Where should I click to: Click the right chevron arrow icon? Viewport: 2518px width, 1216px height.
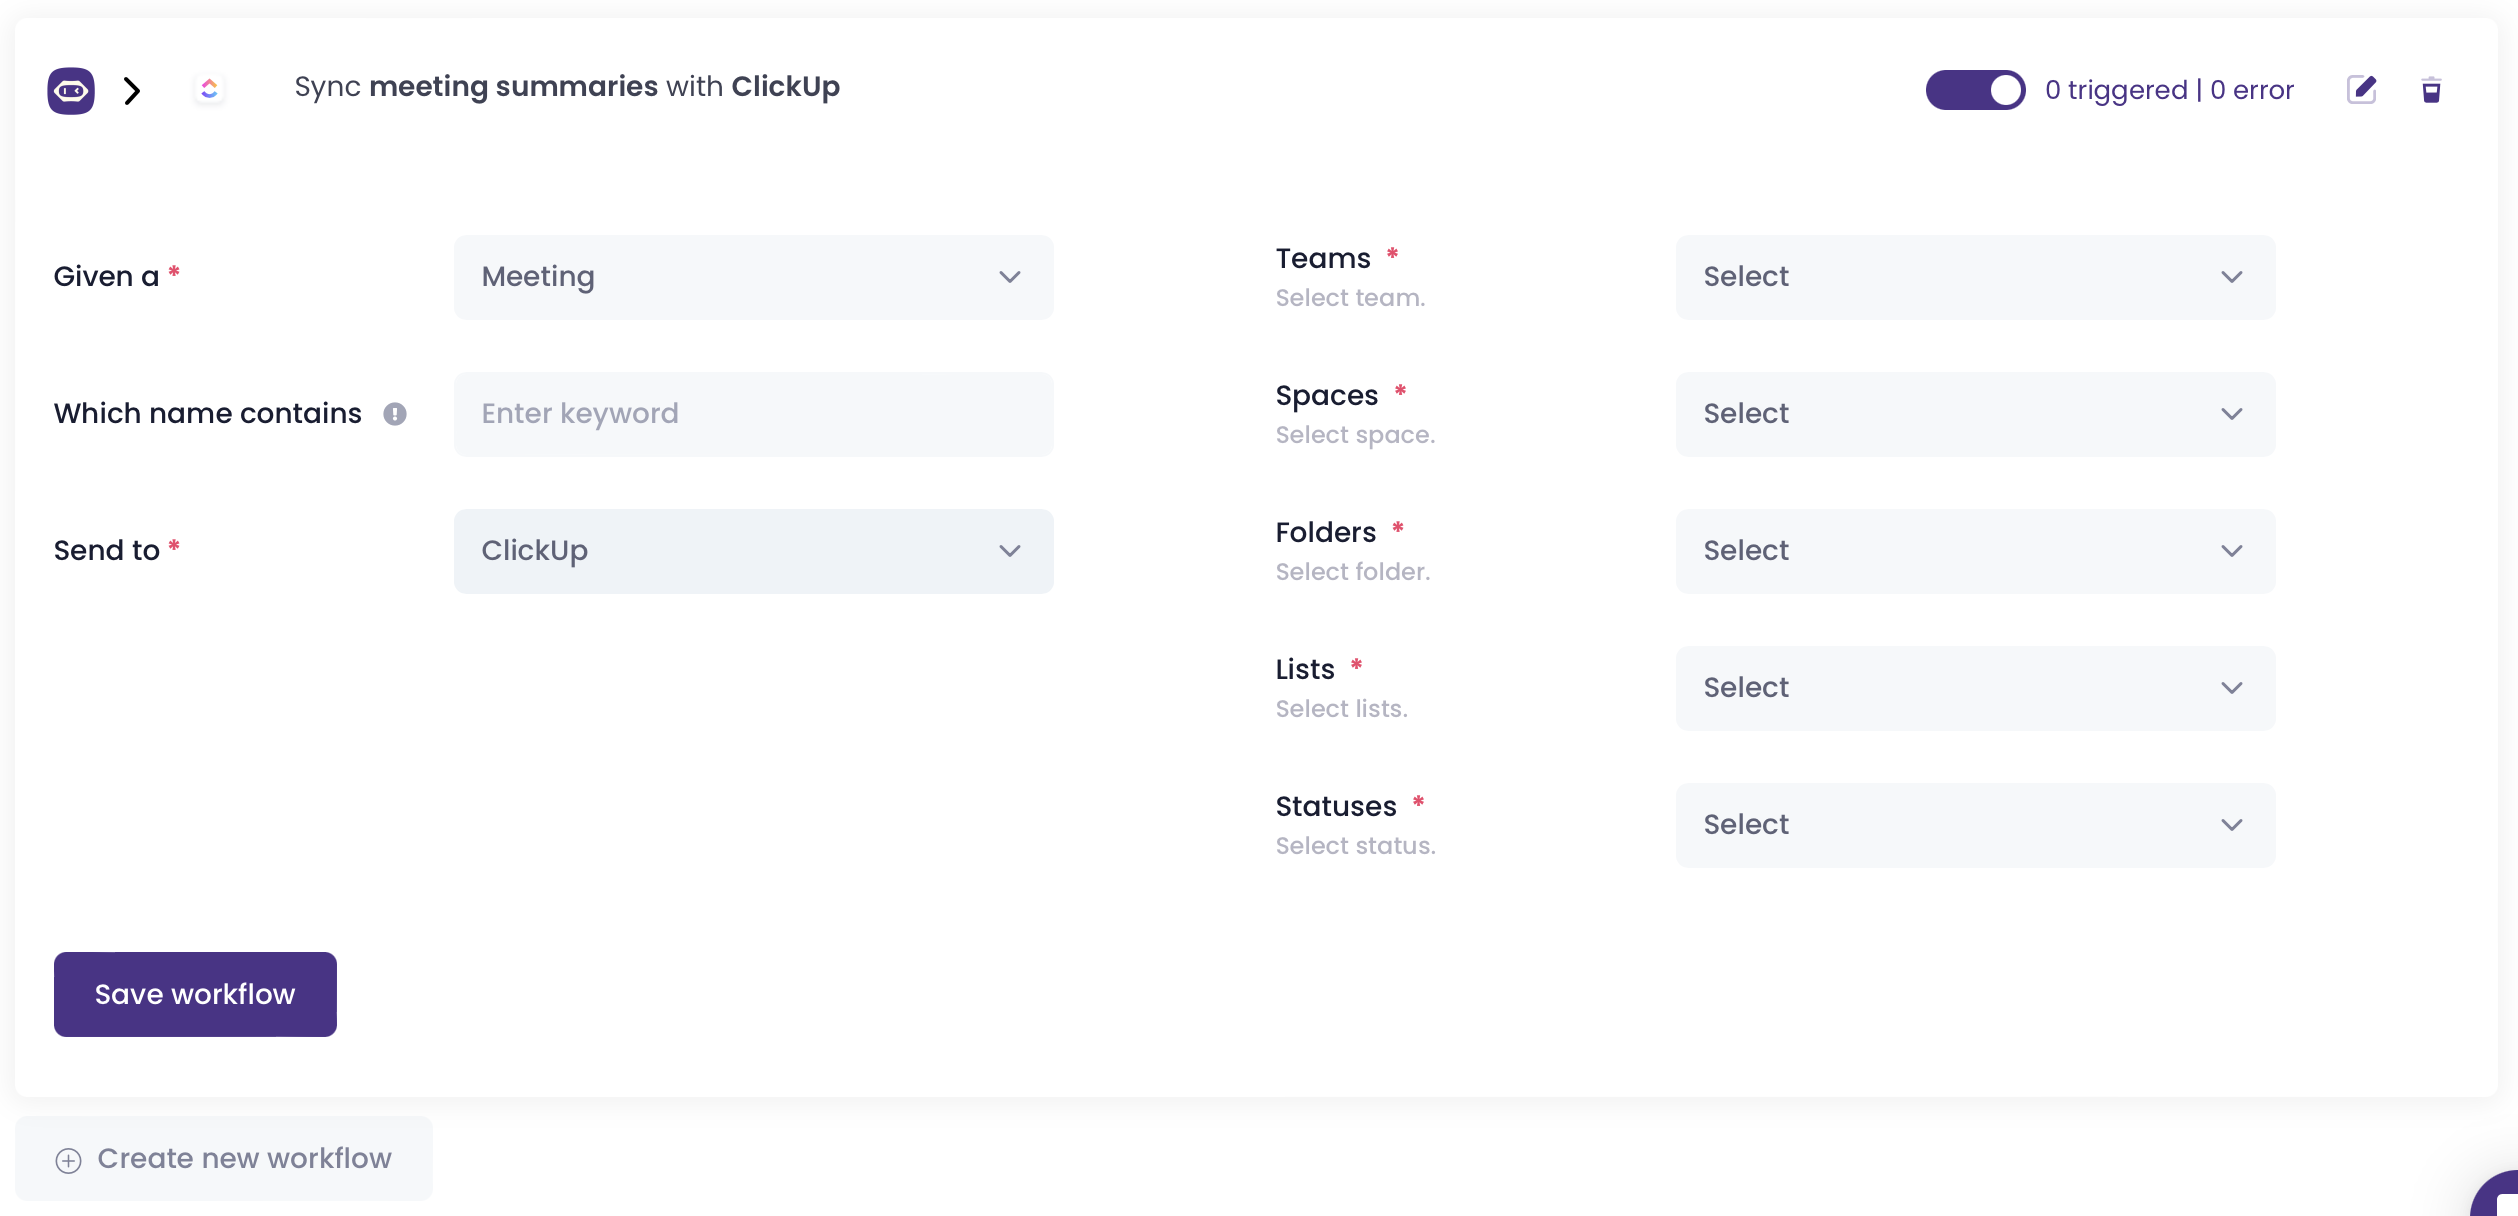click(x=132, y=91)
